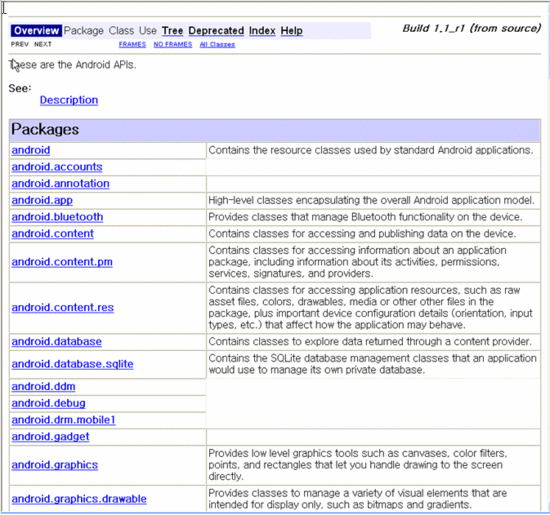Open the android.database package
This screenshot has width=550, height=515.
pos(56,341)
